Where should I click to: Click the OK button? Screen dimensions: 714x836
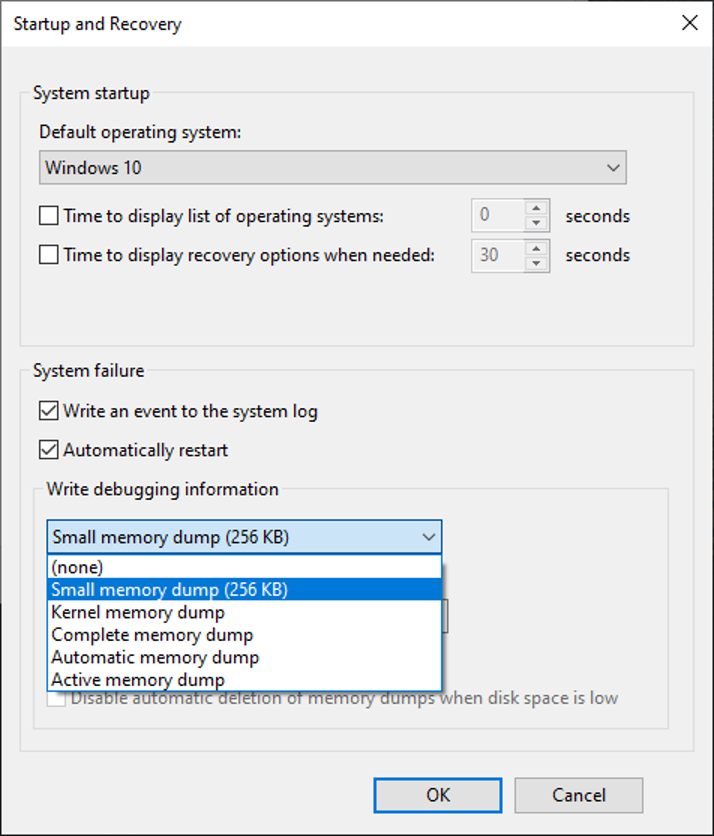click(x=438, y=795)
